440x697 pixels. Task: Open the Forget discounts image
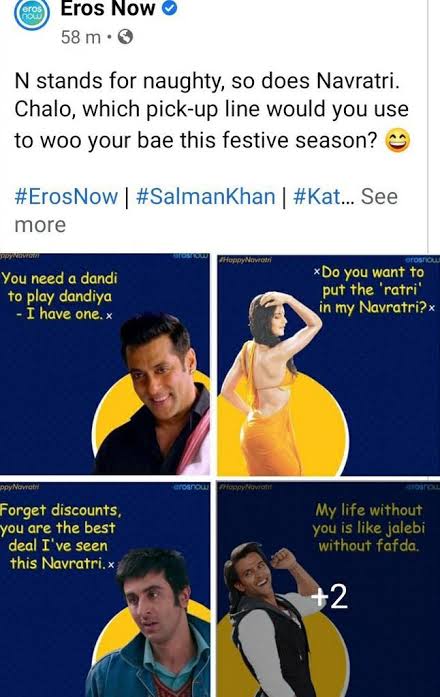(105, 590)
